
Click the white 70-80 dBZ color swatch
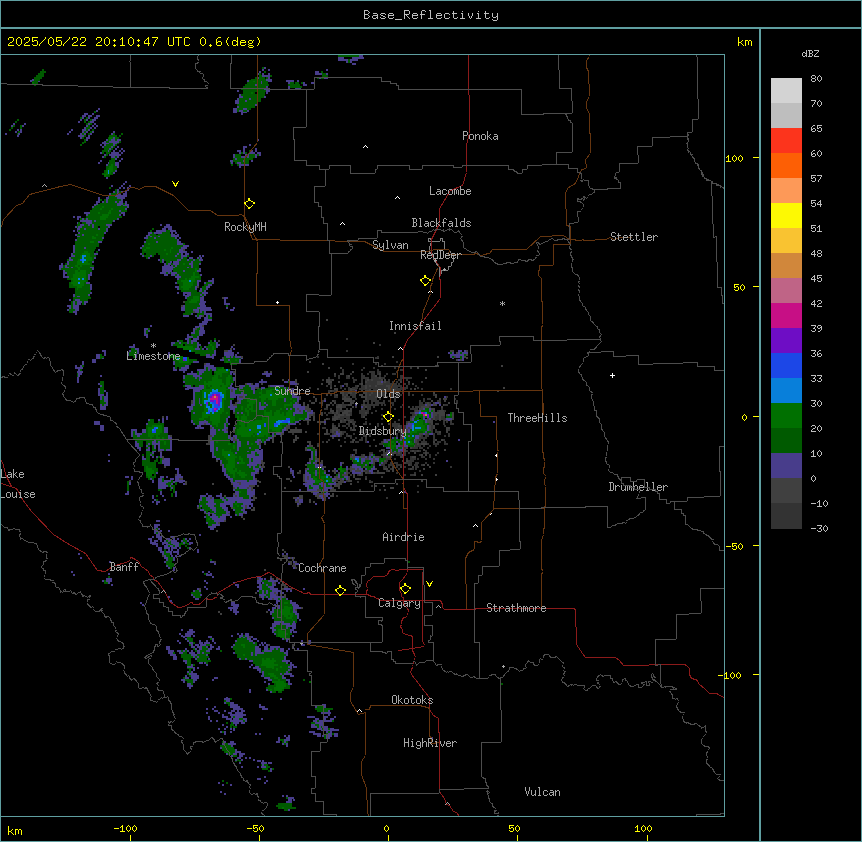(x=786, y=91)
